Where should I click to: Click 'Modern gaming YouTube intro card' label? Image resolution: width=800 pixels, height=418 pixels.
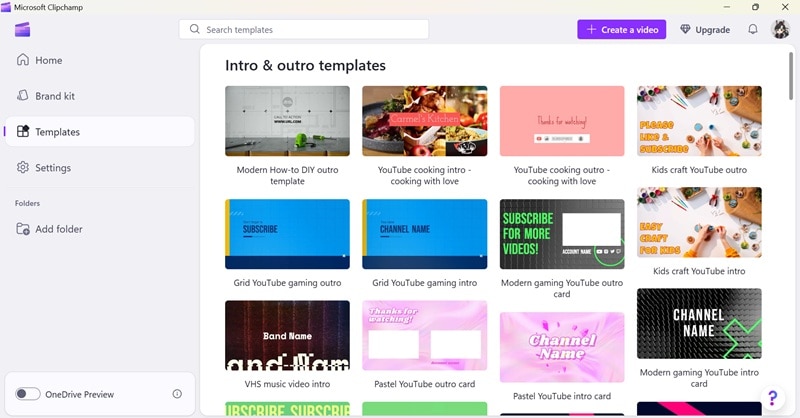click(699, 378)
